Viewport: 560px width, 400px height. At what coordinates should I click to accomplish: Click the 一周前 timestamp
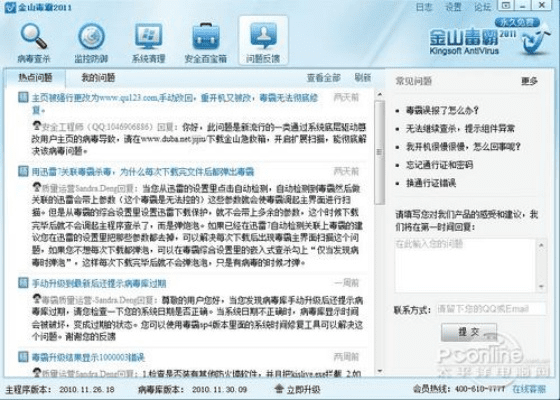pyautogui.click(x=346, y=283)
